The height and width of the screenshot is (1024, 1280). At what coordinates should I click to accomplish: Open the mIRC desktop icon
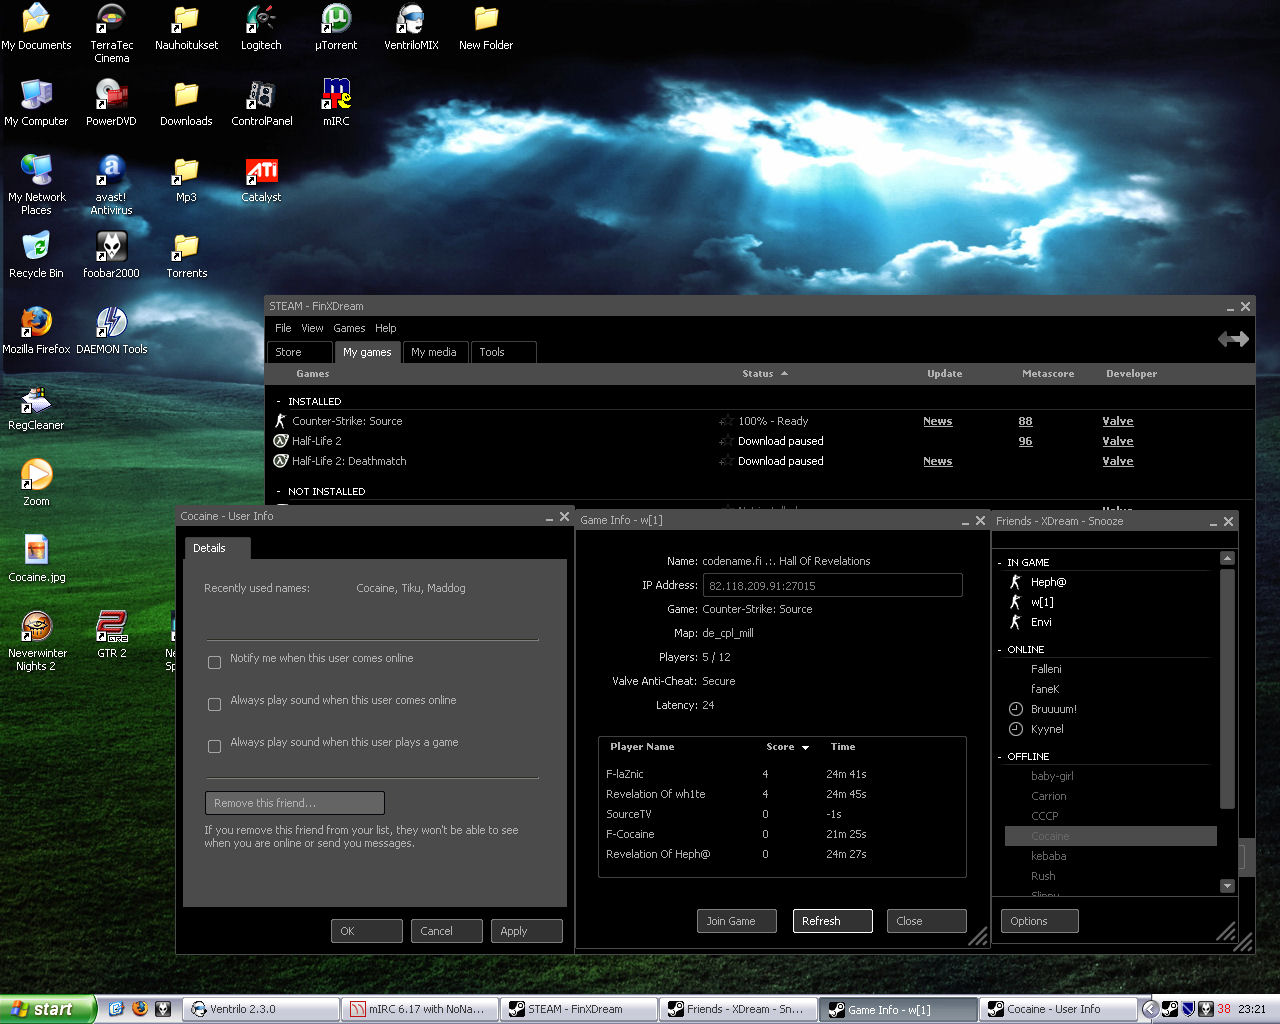click(336, 96)
